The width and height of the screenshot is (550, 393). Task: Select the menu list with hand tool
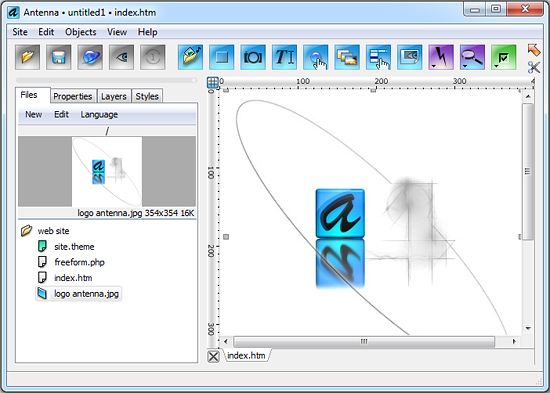pyautogui.click(x=378, y=57)
